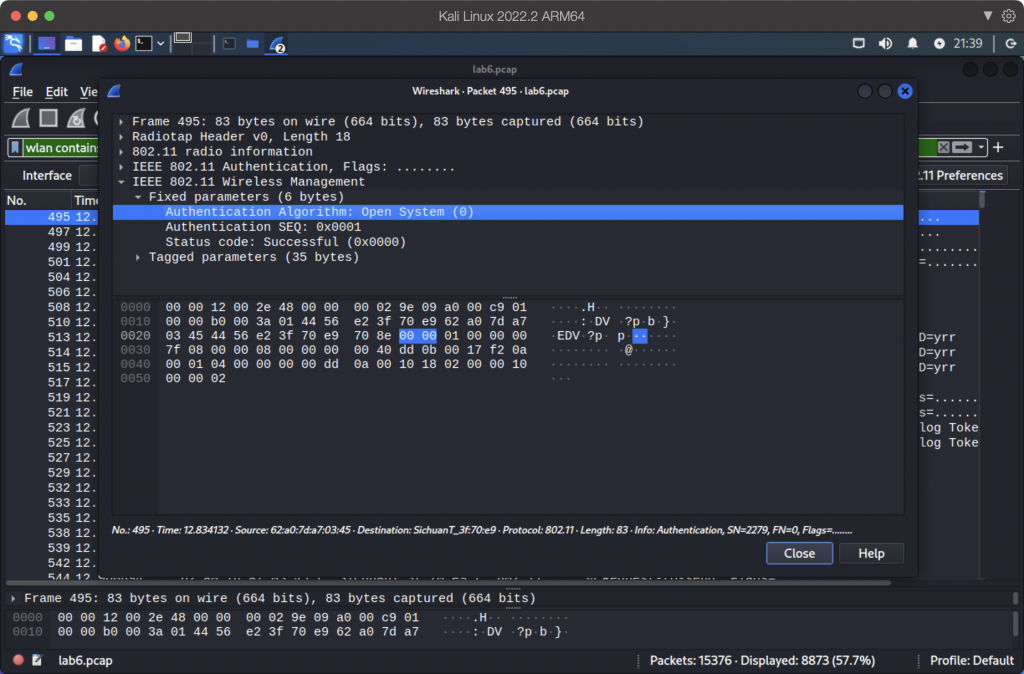Click the lab6.pcap file name in status bar

(85, 660)
